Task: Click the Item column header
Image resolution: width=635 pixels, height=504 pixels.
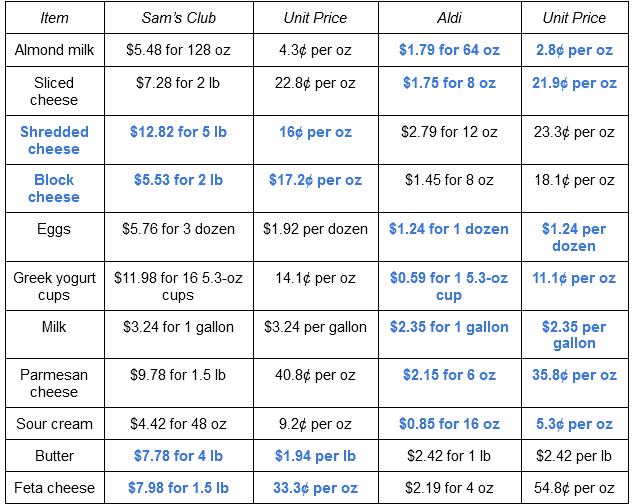Action: click(54, 18)
